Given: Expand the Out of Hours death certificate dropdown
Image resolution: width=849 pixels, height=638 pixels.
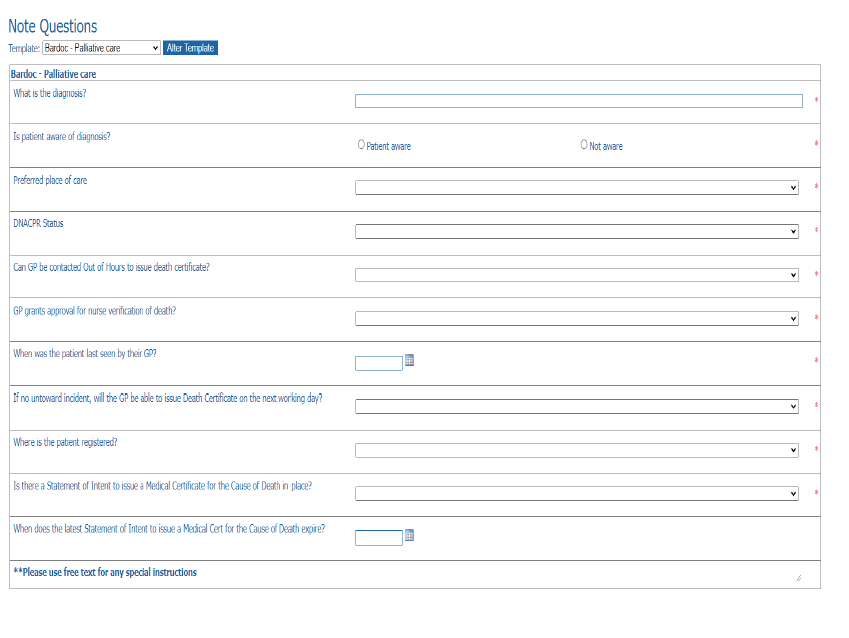Looking at the screenshot, I should pyautogui.click(x=577, y=275).
